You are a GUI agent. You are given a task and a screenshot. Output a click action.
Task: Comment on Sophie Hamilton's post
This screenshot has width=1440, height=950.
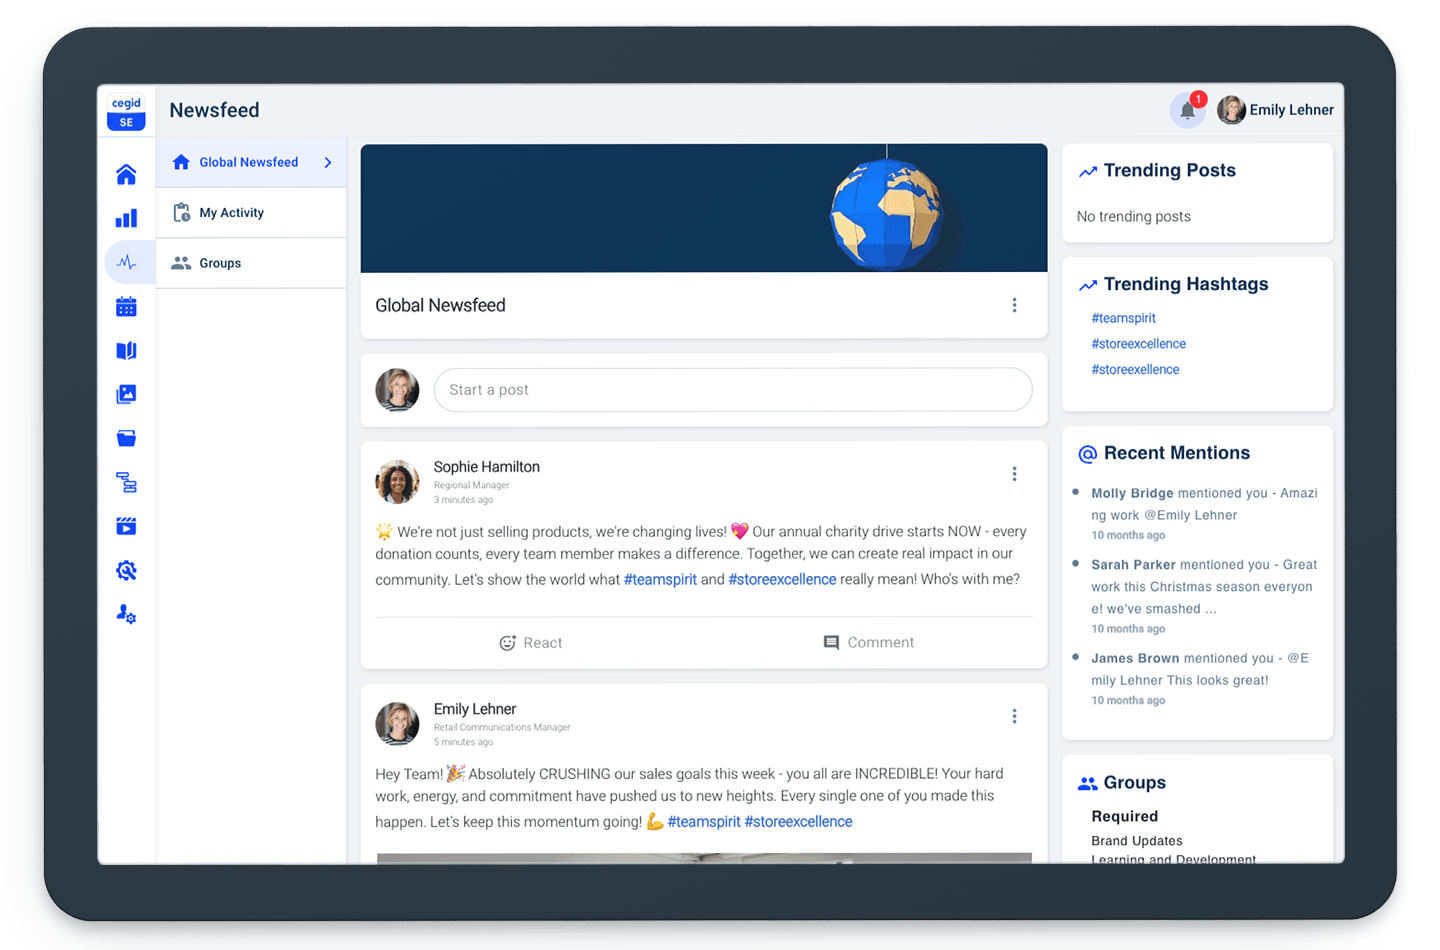(x=868, y=643)
